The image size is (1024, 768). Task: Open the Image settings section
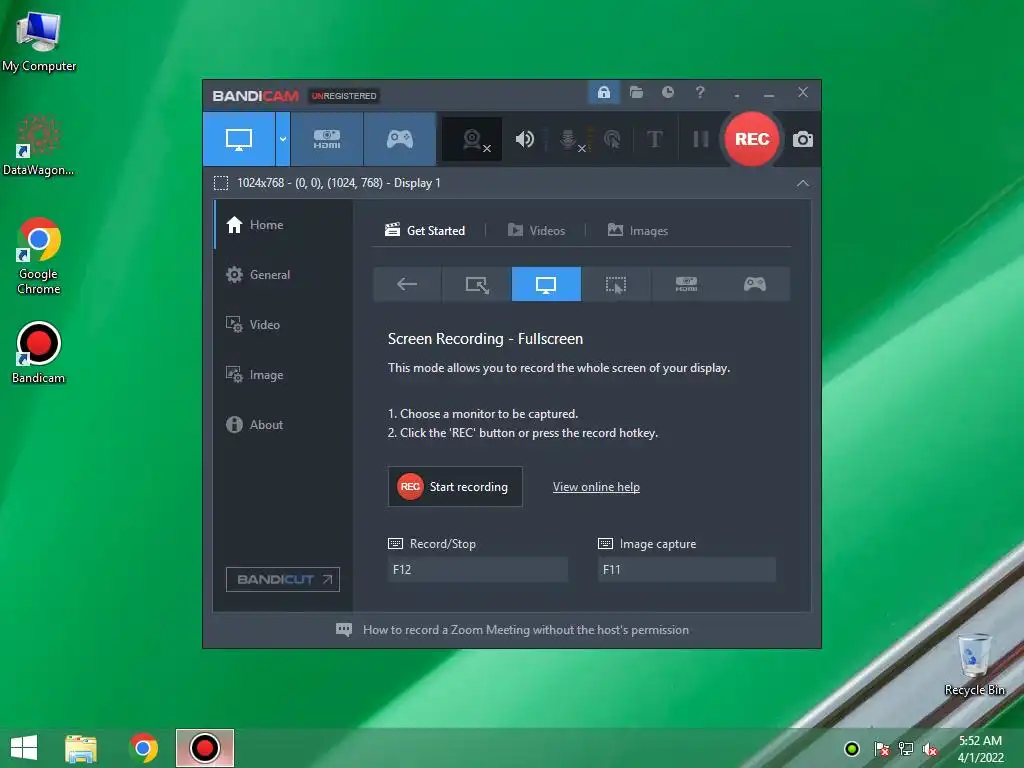click(283, 375)
